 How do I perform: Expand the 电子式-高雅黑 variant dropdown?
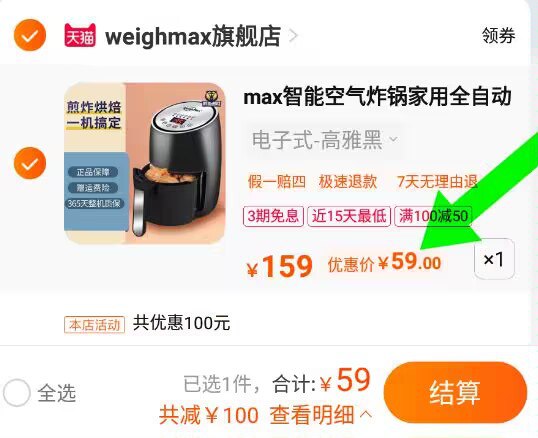click(394, 139)
